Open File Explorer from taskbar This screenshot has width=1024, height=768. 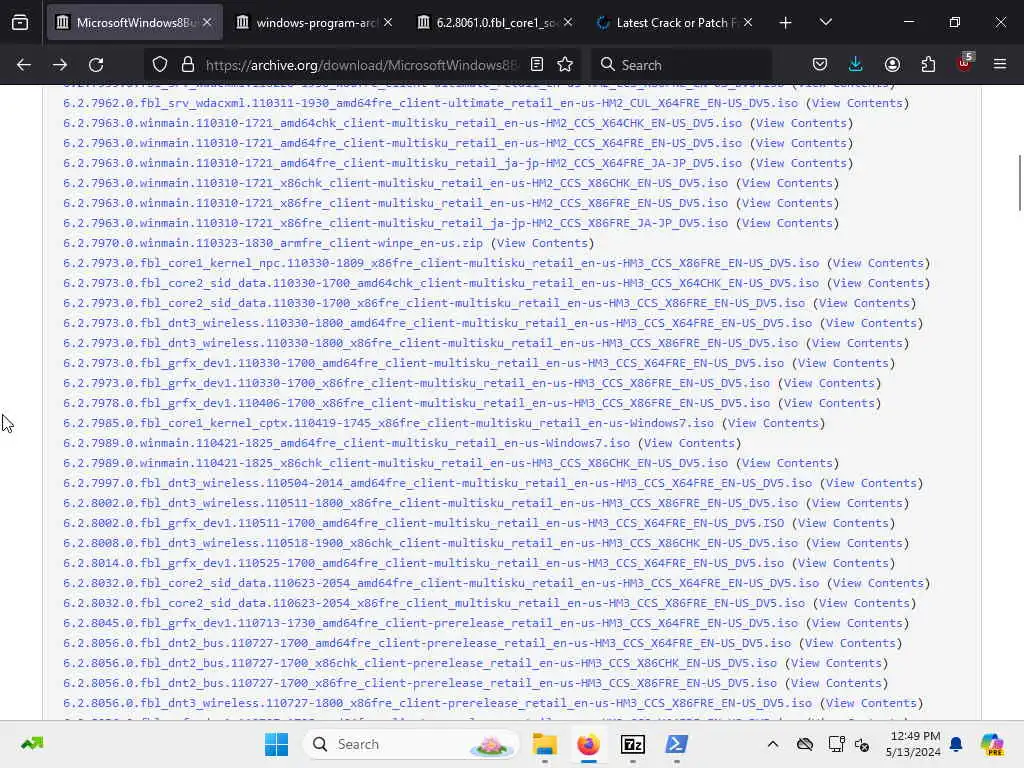tap(545, 744)
